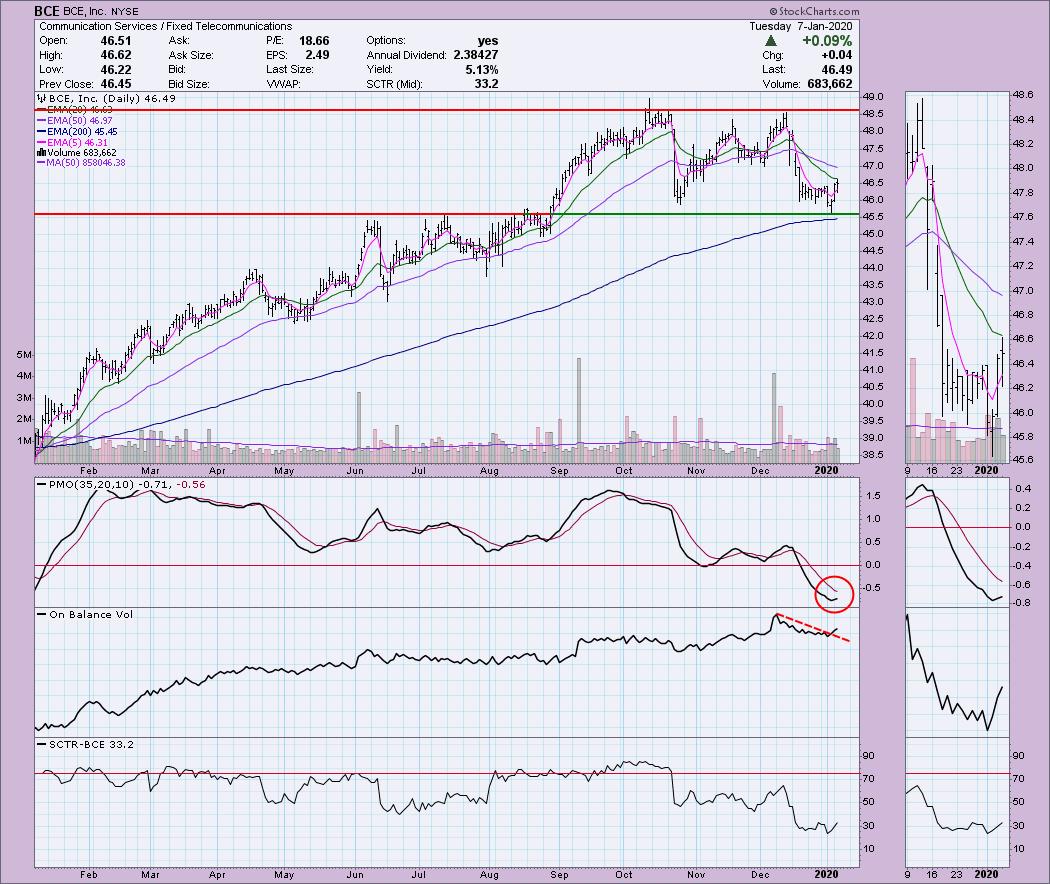Select the 'Communication Services / Fixed Telecommunications' sector text
Screen dimensions: 1050x884
[165, 26]
